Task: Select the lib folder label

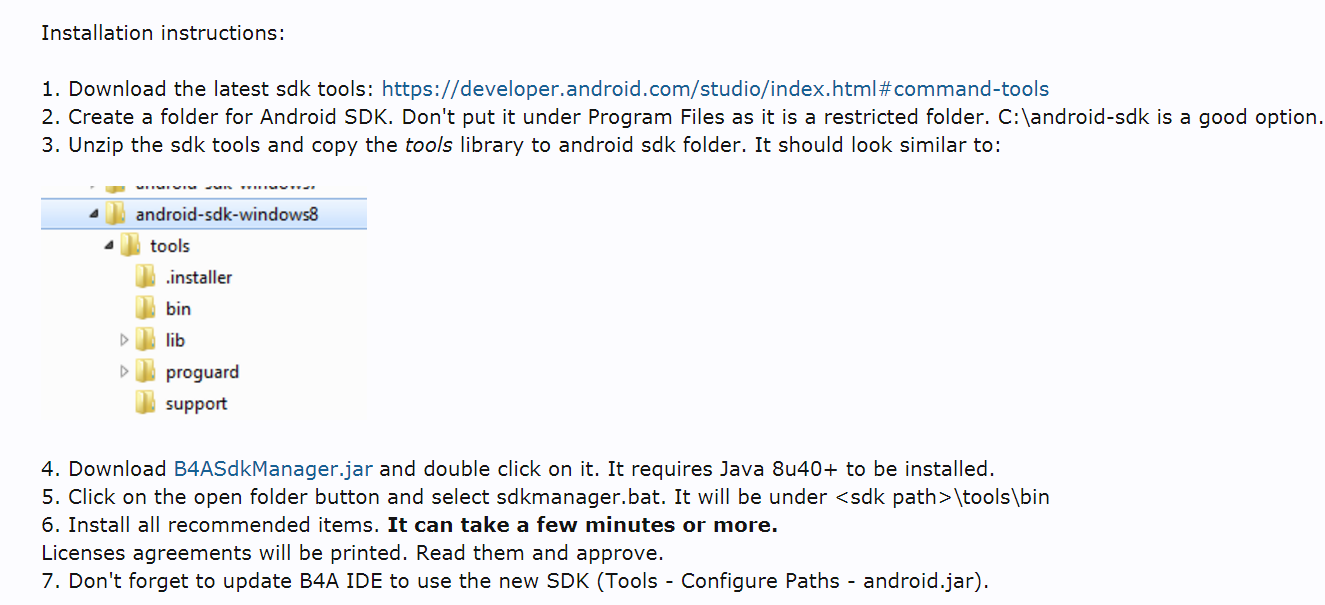Action: coord(175,340)
